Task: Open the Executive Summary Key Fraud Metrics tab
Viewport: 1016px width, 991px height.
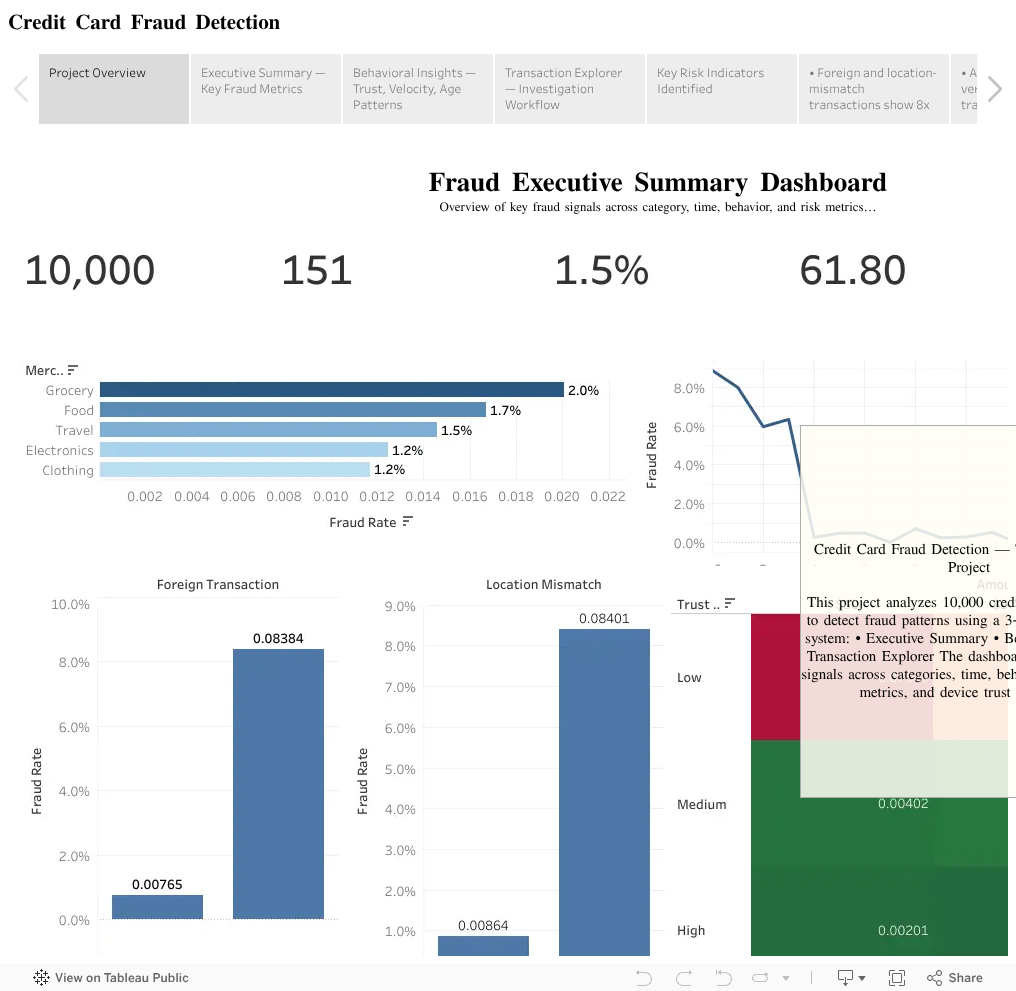Action: (x=266, y=89)
